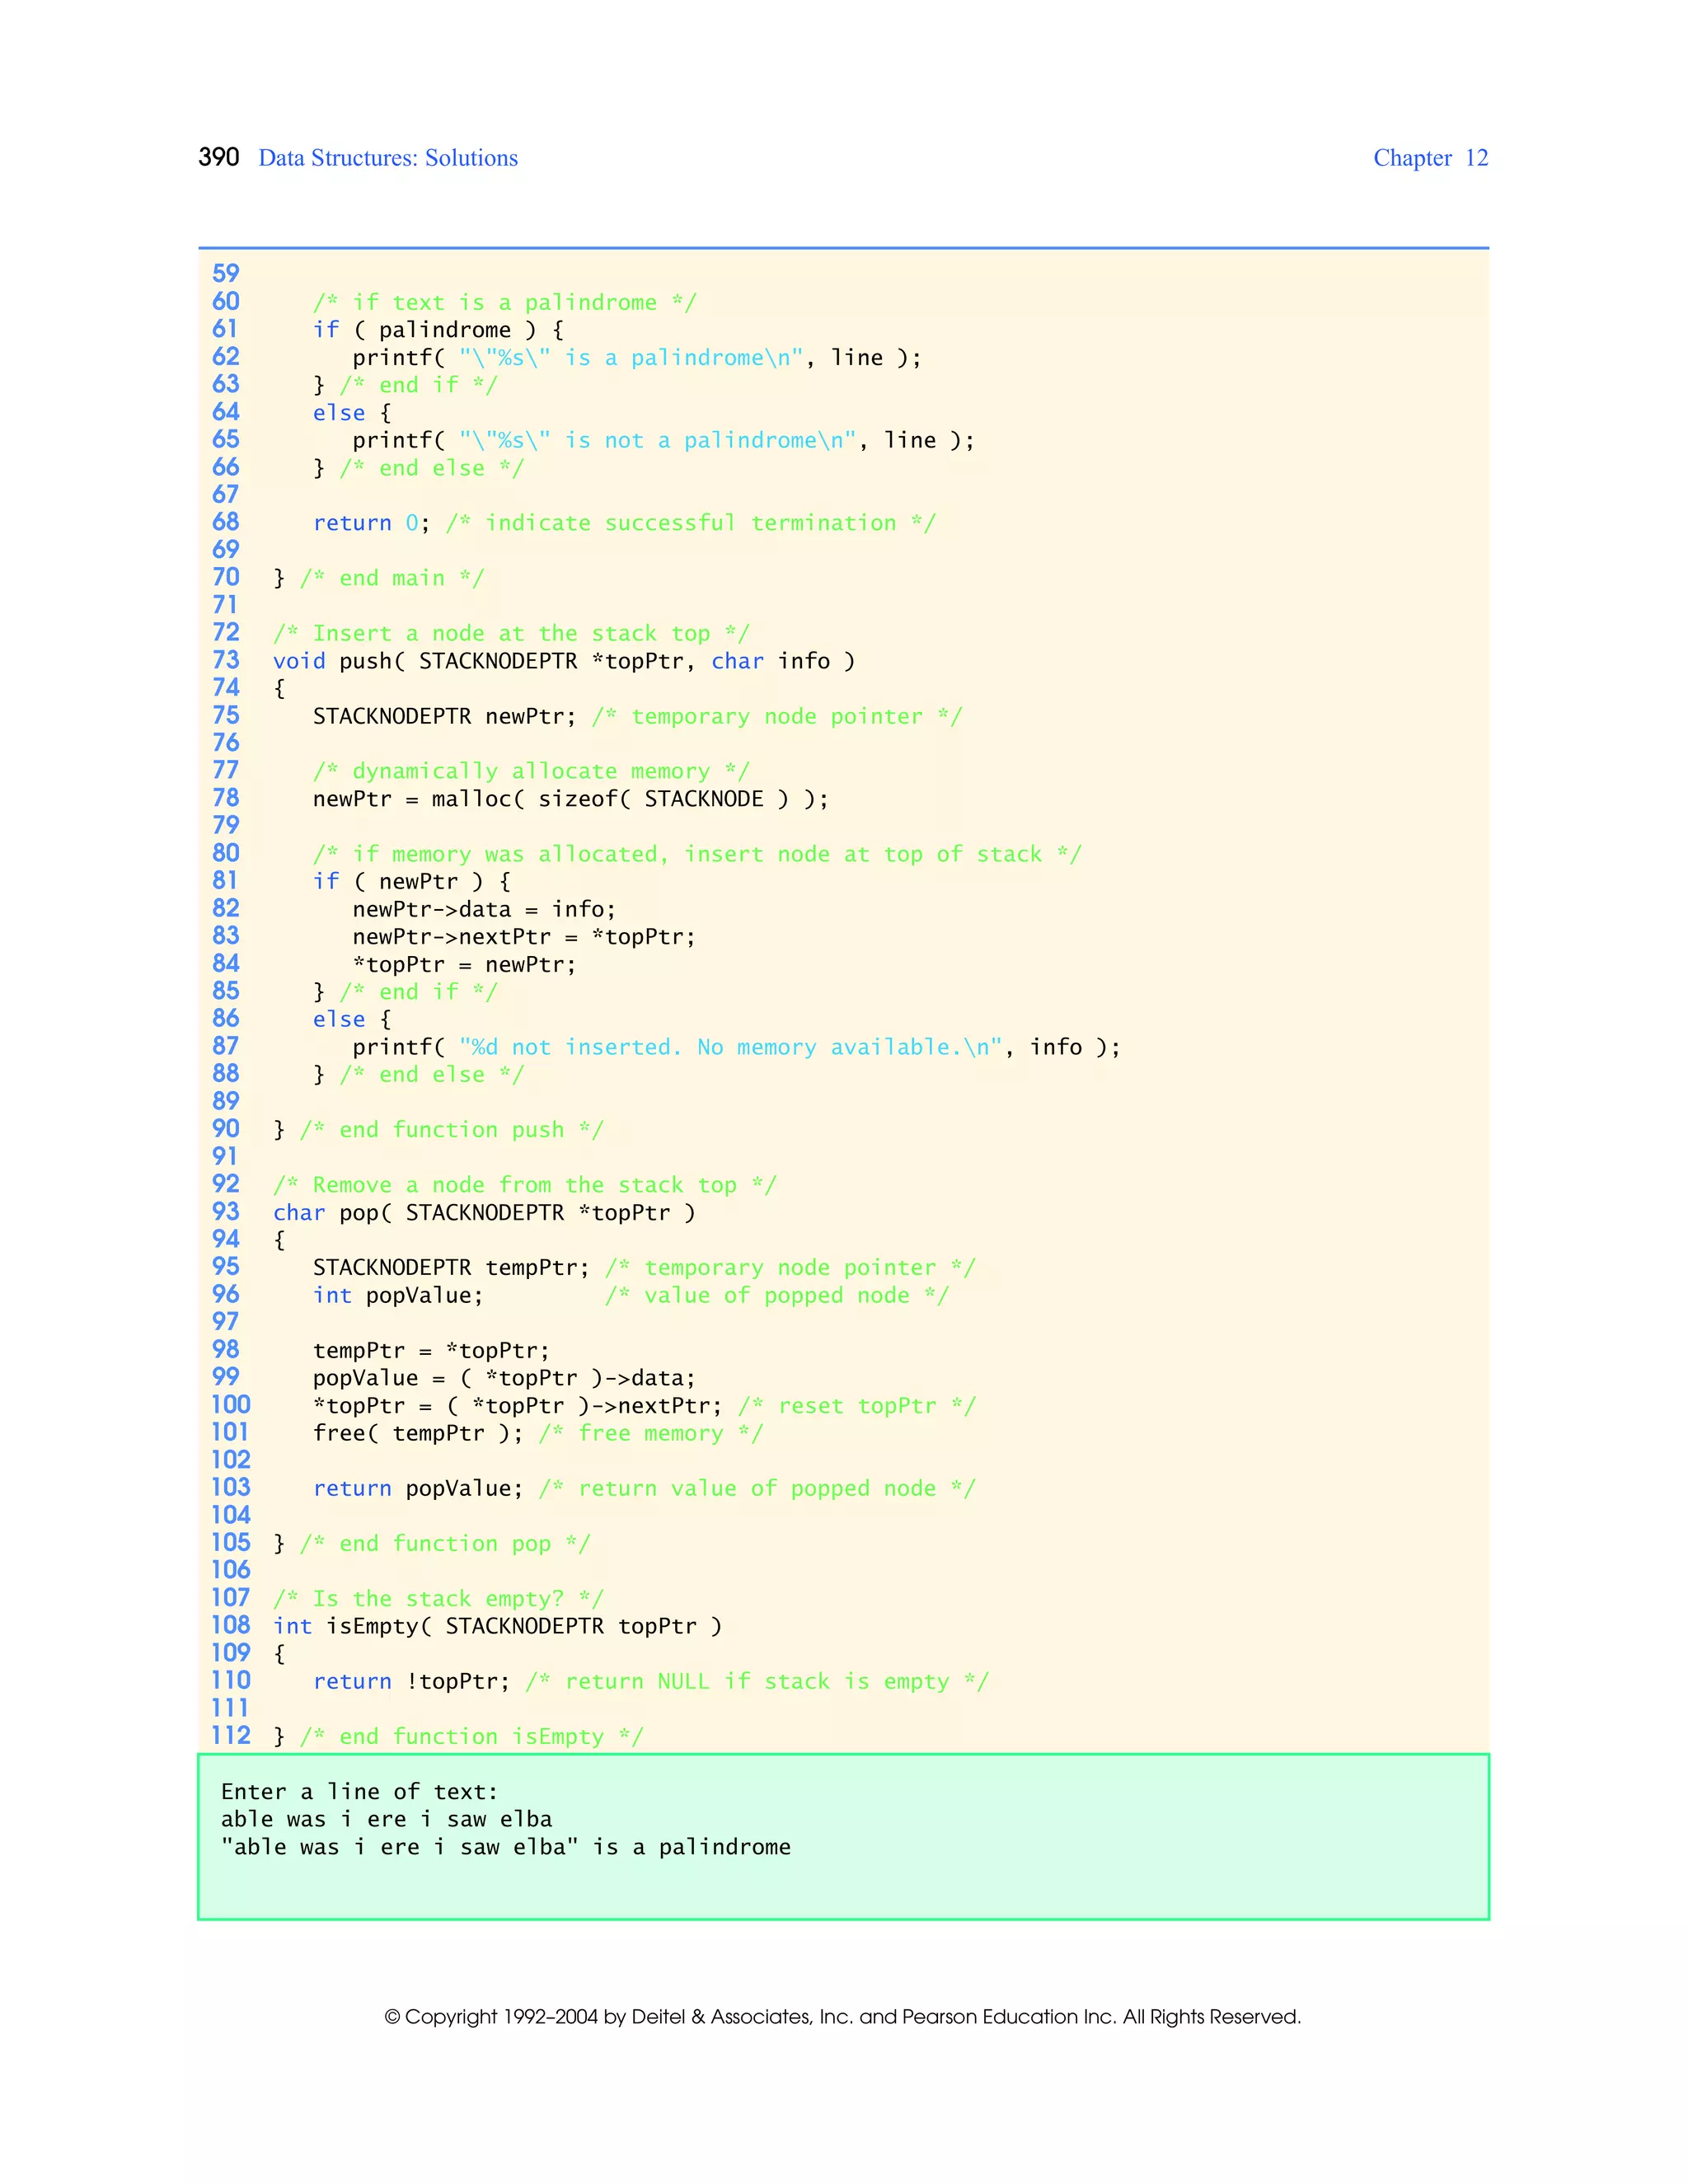Click the comment 'Insert a node at the stack top'
The height and width of the screenshot is (2184, 1688).
[x=511, y=633]
